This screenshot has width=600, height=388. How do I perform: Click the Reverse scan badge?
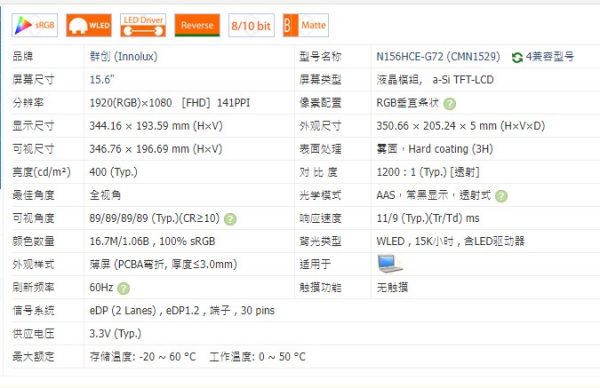(x=197, y=25)
